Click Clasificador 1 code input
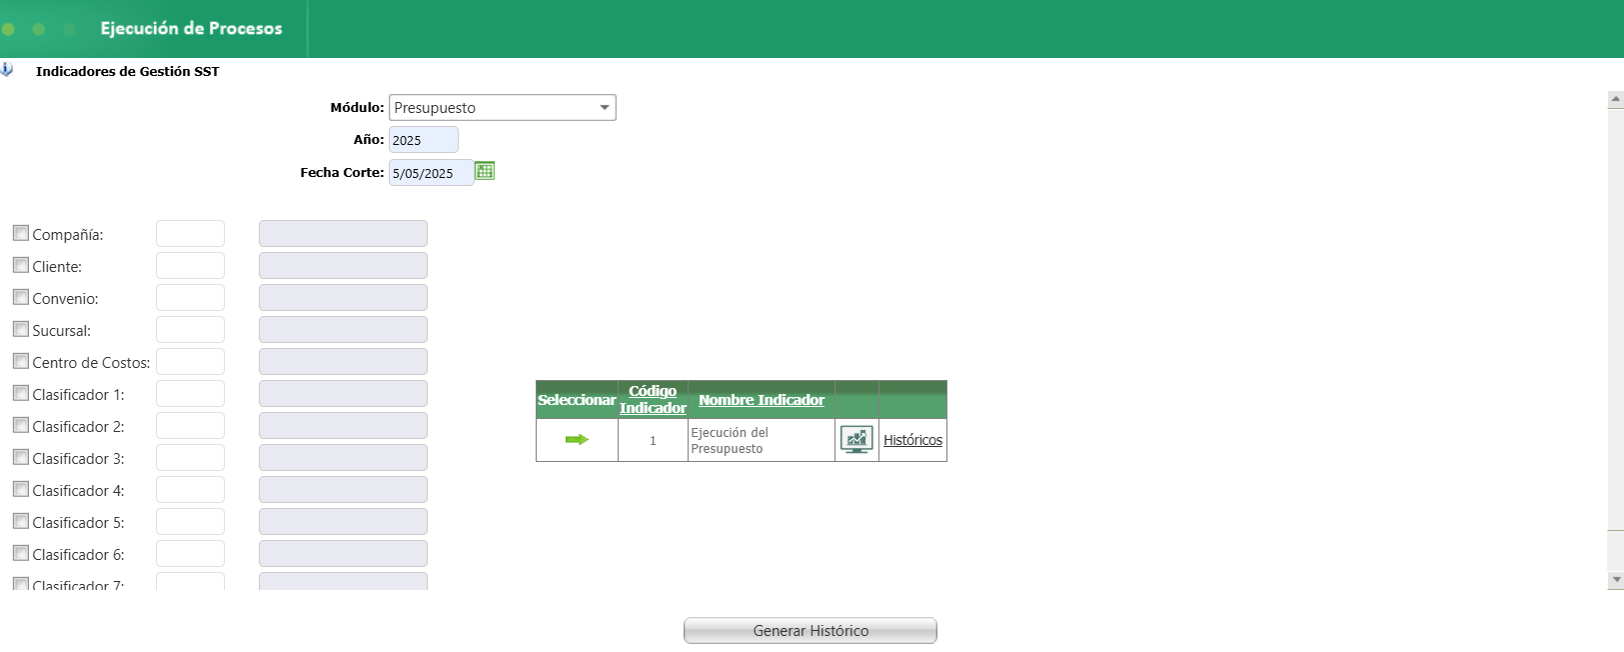 (x=190, y=393)
